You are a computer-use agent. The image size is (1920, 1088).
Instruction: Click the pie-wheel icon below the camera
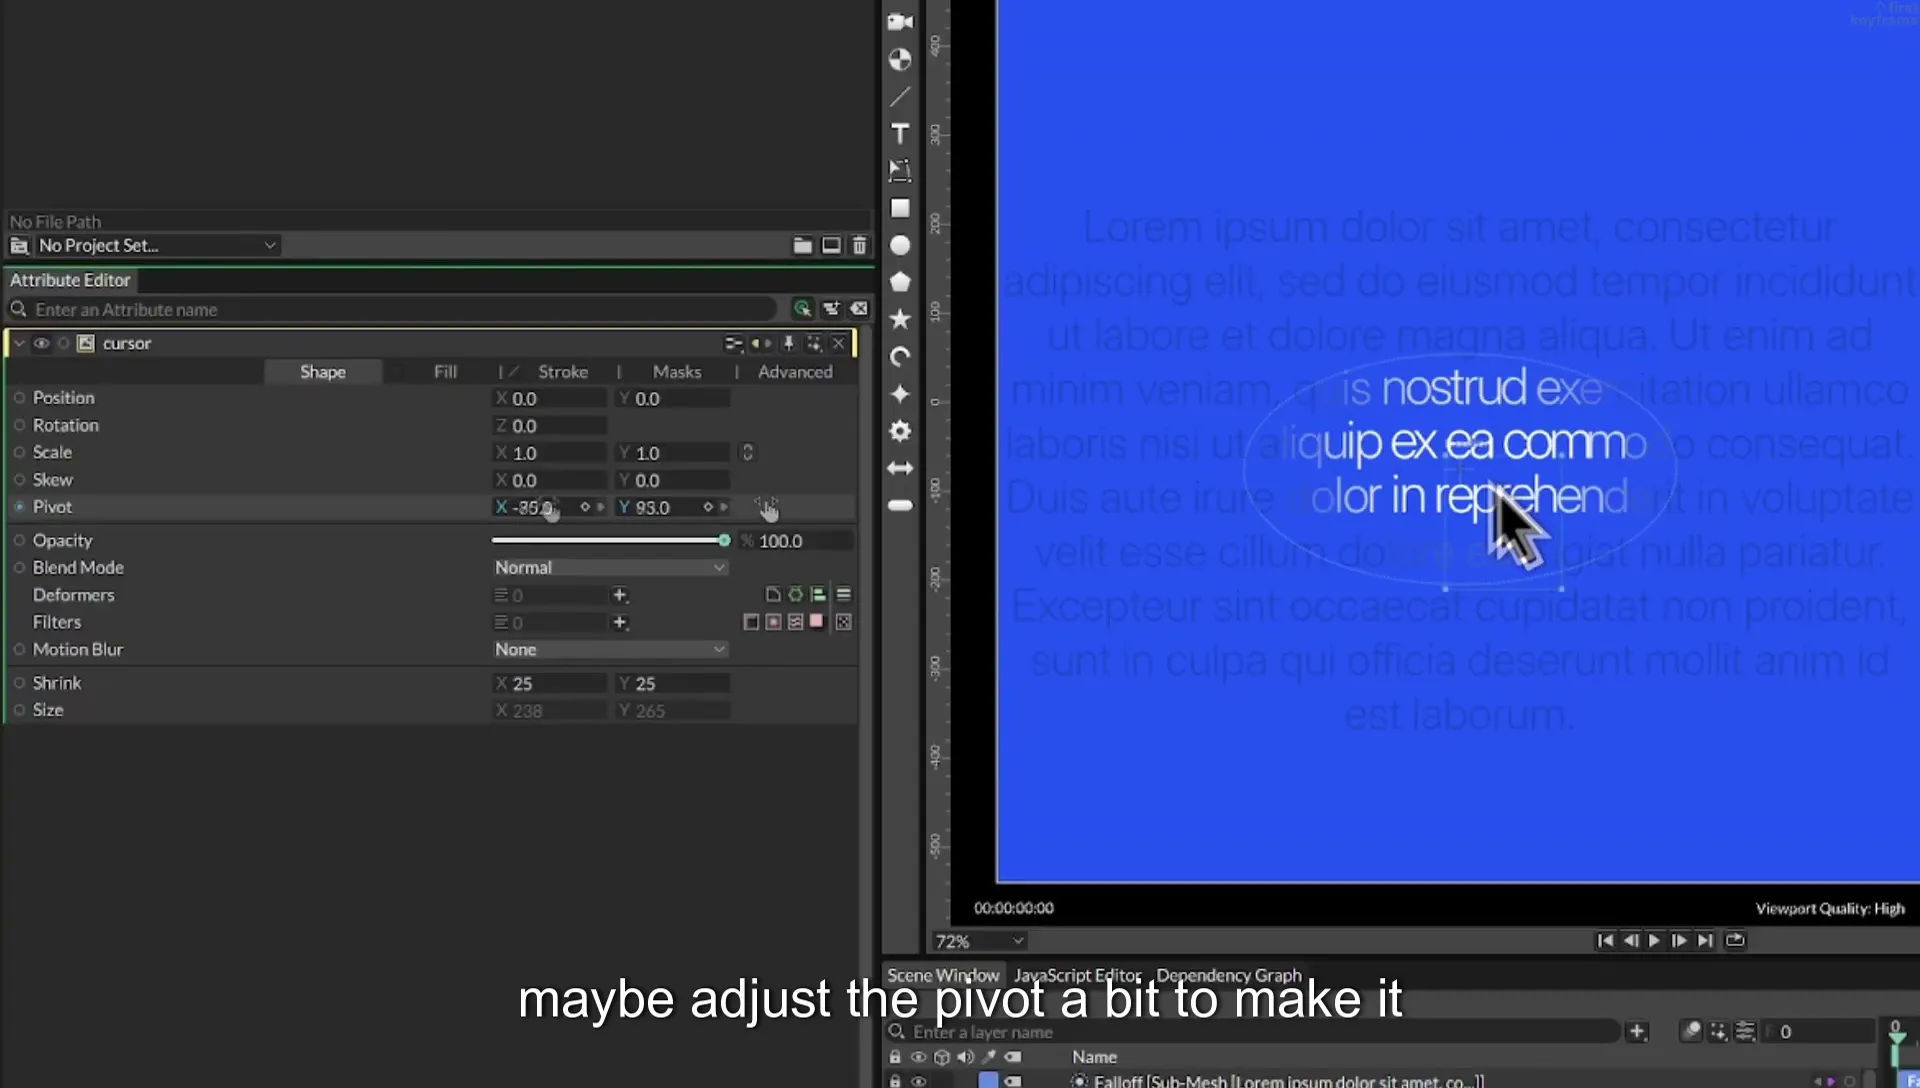(900, 59)
